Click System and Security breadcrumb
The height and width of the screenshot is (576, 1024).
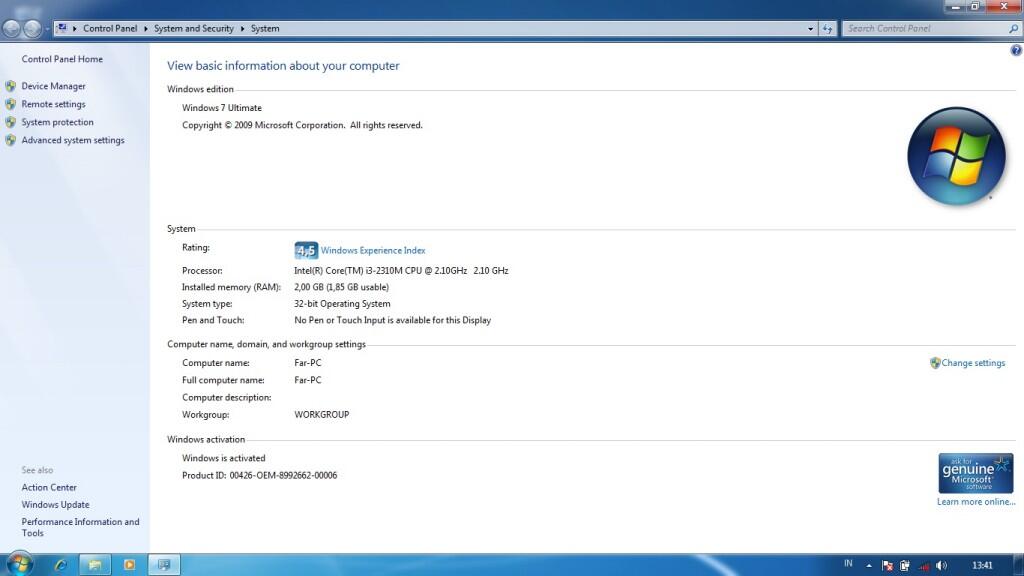[193, 29]
